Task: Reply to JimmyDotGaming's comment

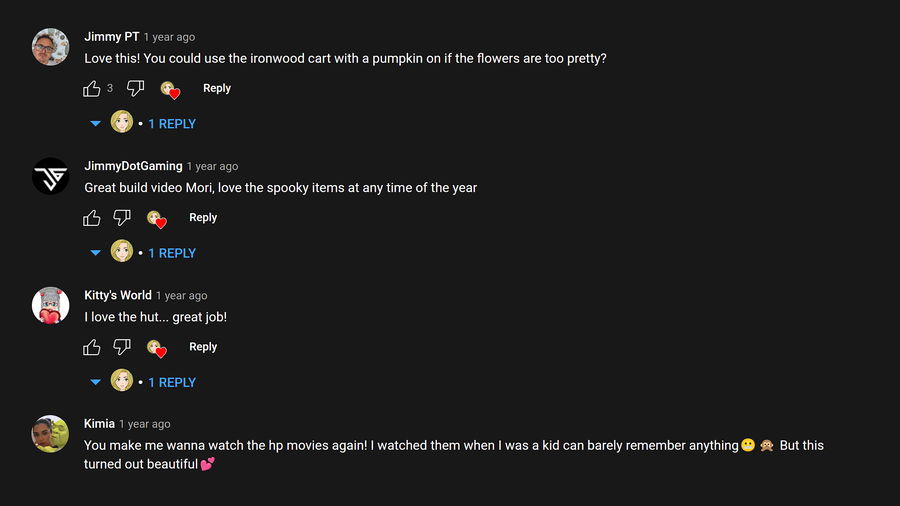Action: [203, 217]
